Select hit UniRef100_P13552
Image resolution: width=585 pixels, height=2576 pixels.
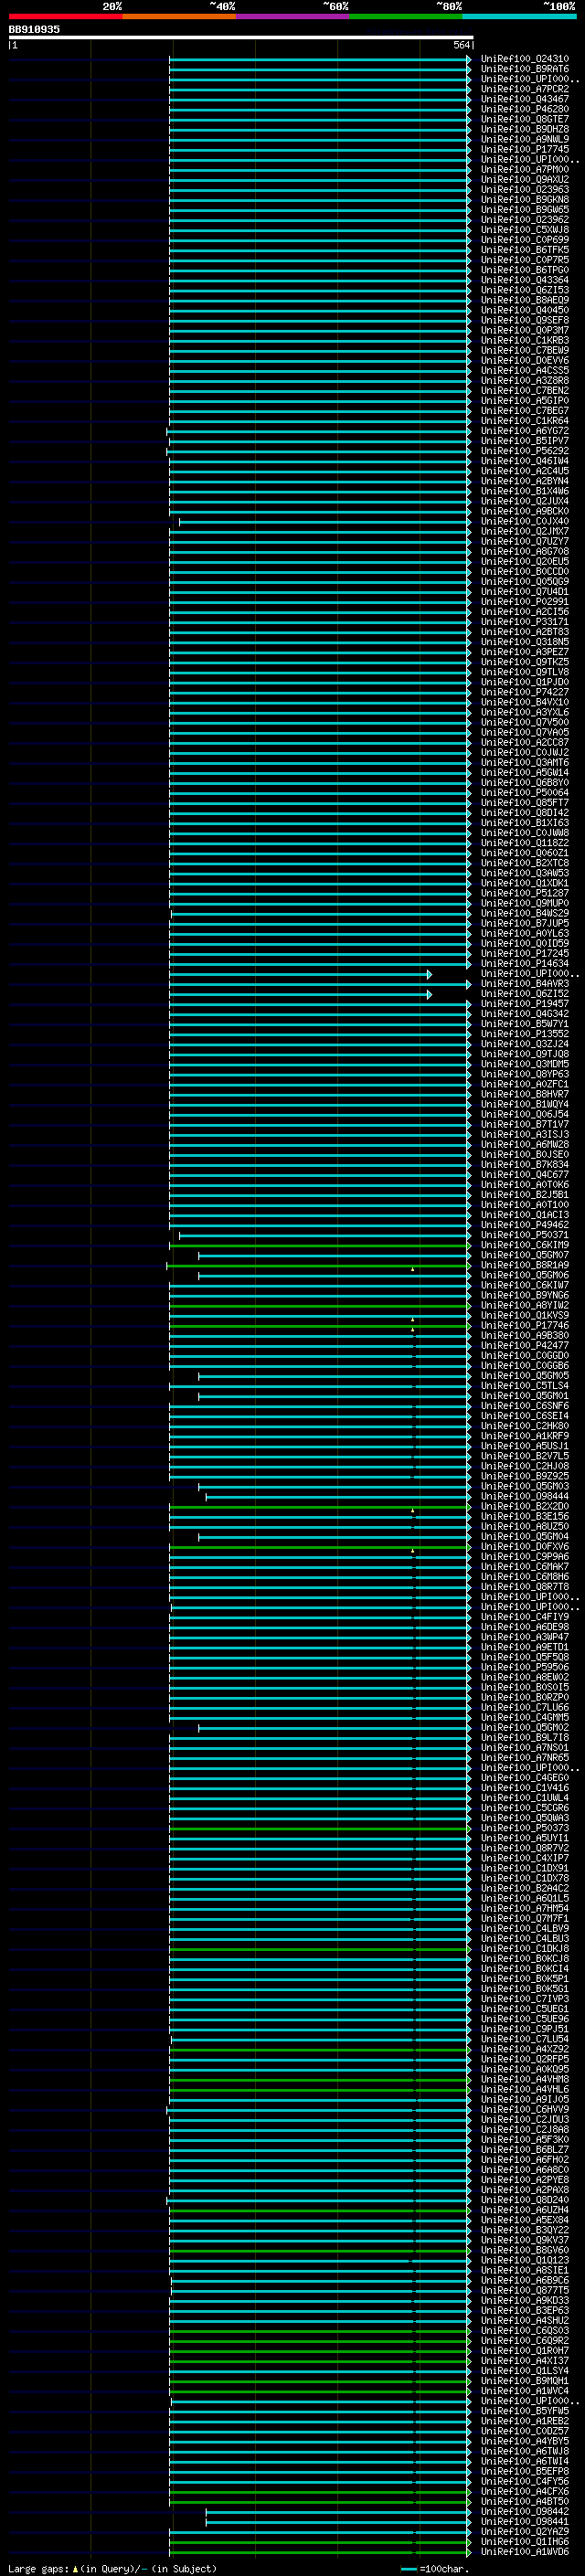tap(524, 1034)
